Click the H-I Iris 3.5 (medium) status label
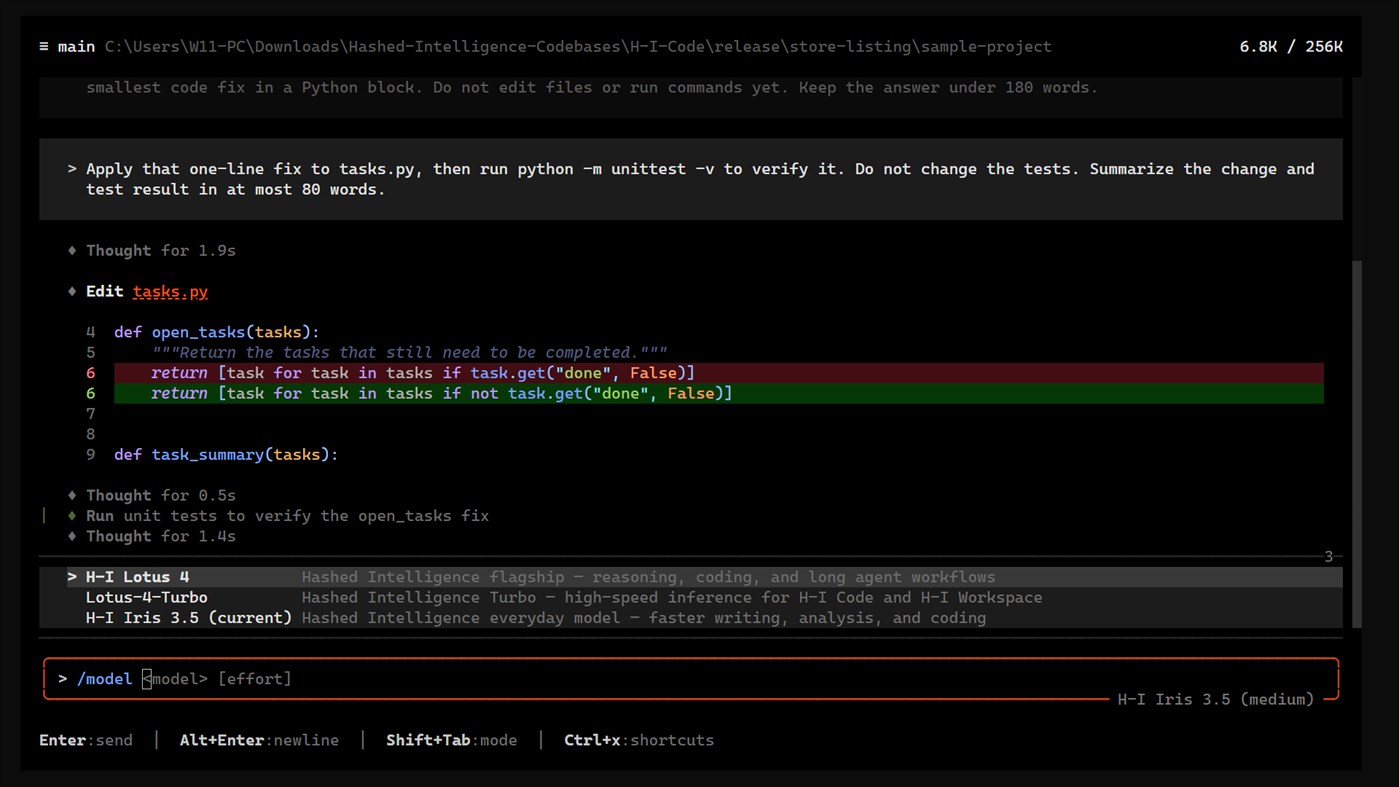 pos(1215,699)
